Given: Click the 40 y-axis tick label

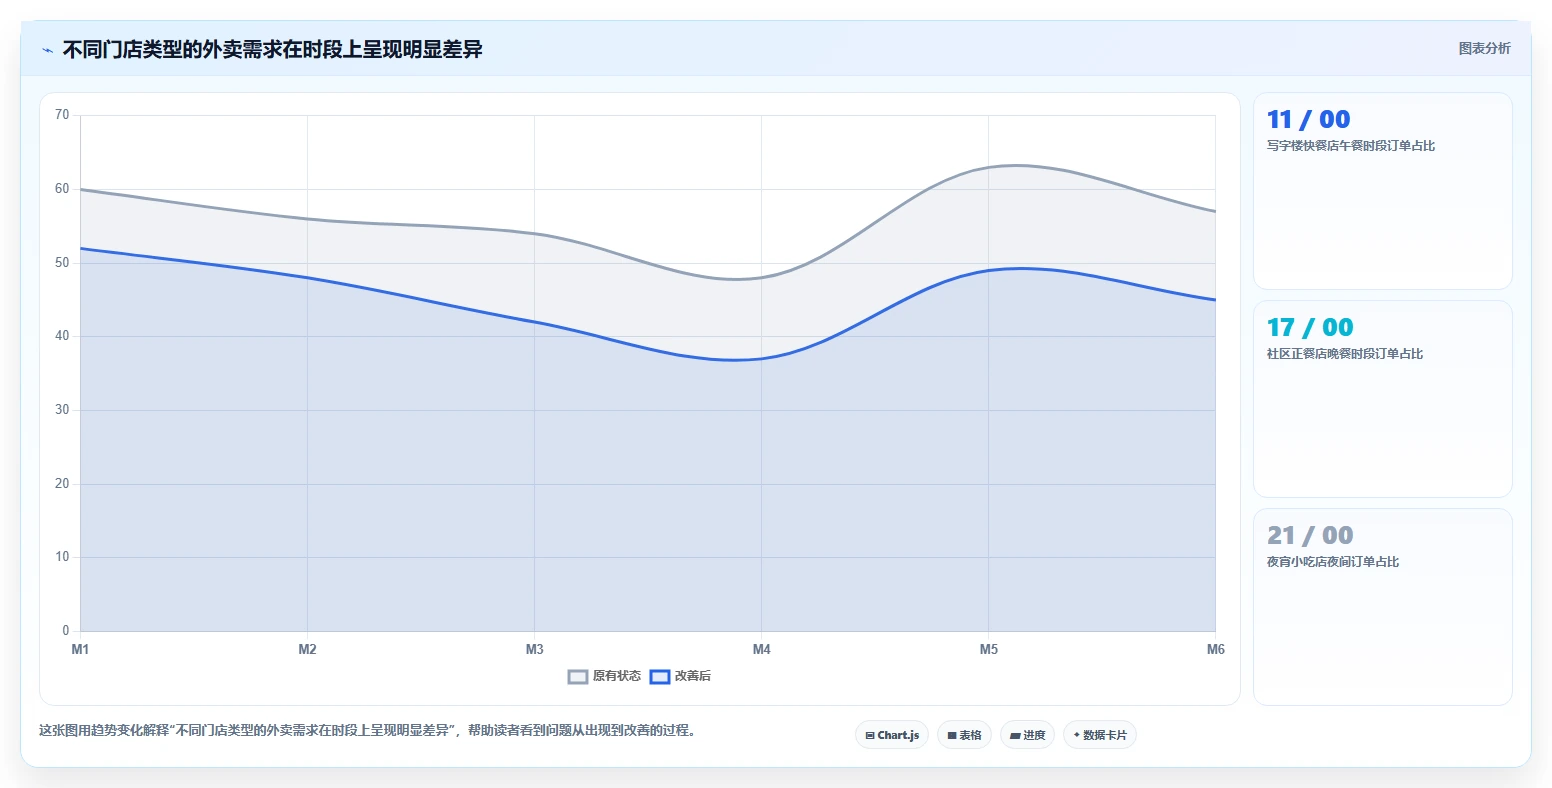Looking at the screenshot, I should (62, 336).
